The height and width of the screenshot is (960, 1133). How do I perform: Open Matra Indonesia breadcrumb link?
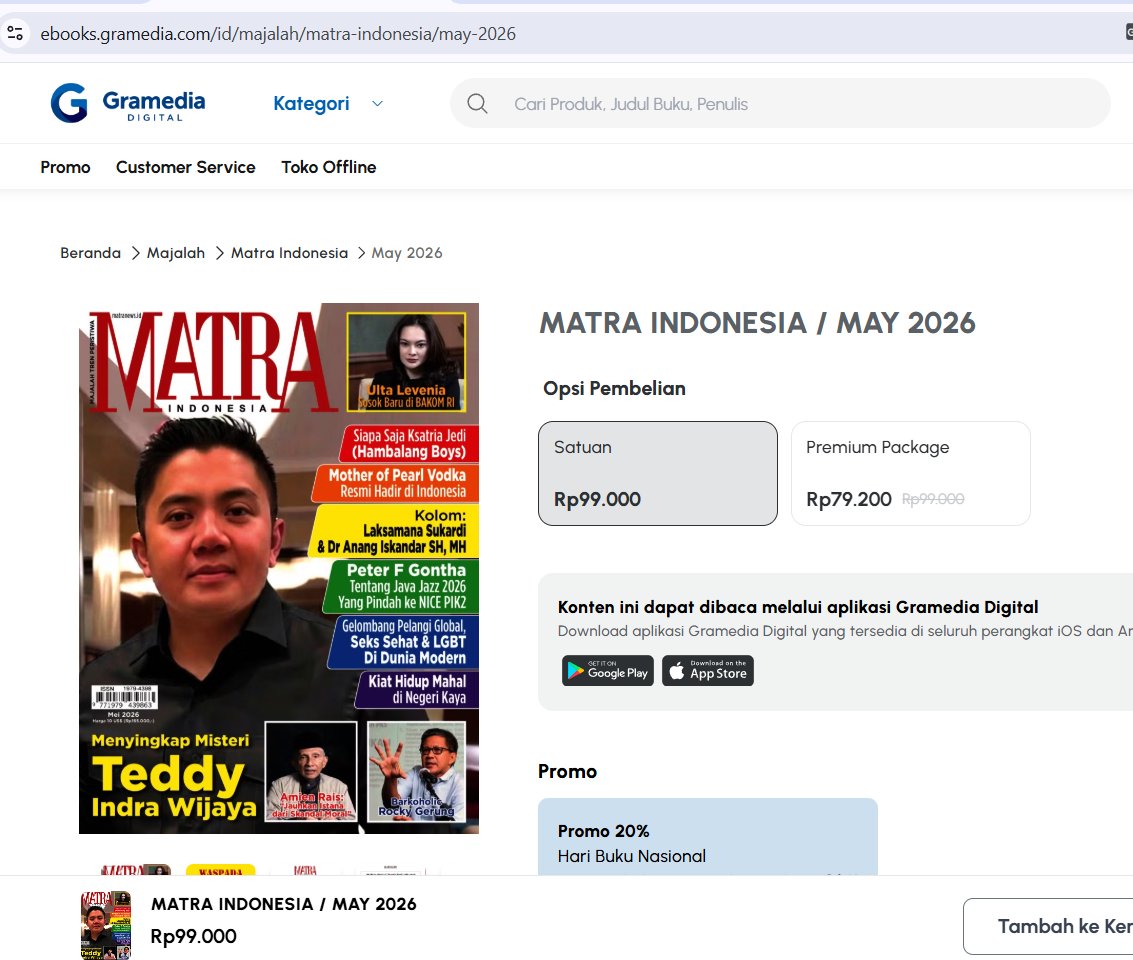(x=289, y=253)
